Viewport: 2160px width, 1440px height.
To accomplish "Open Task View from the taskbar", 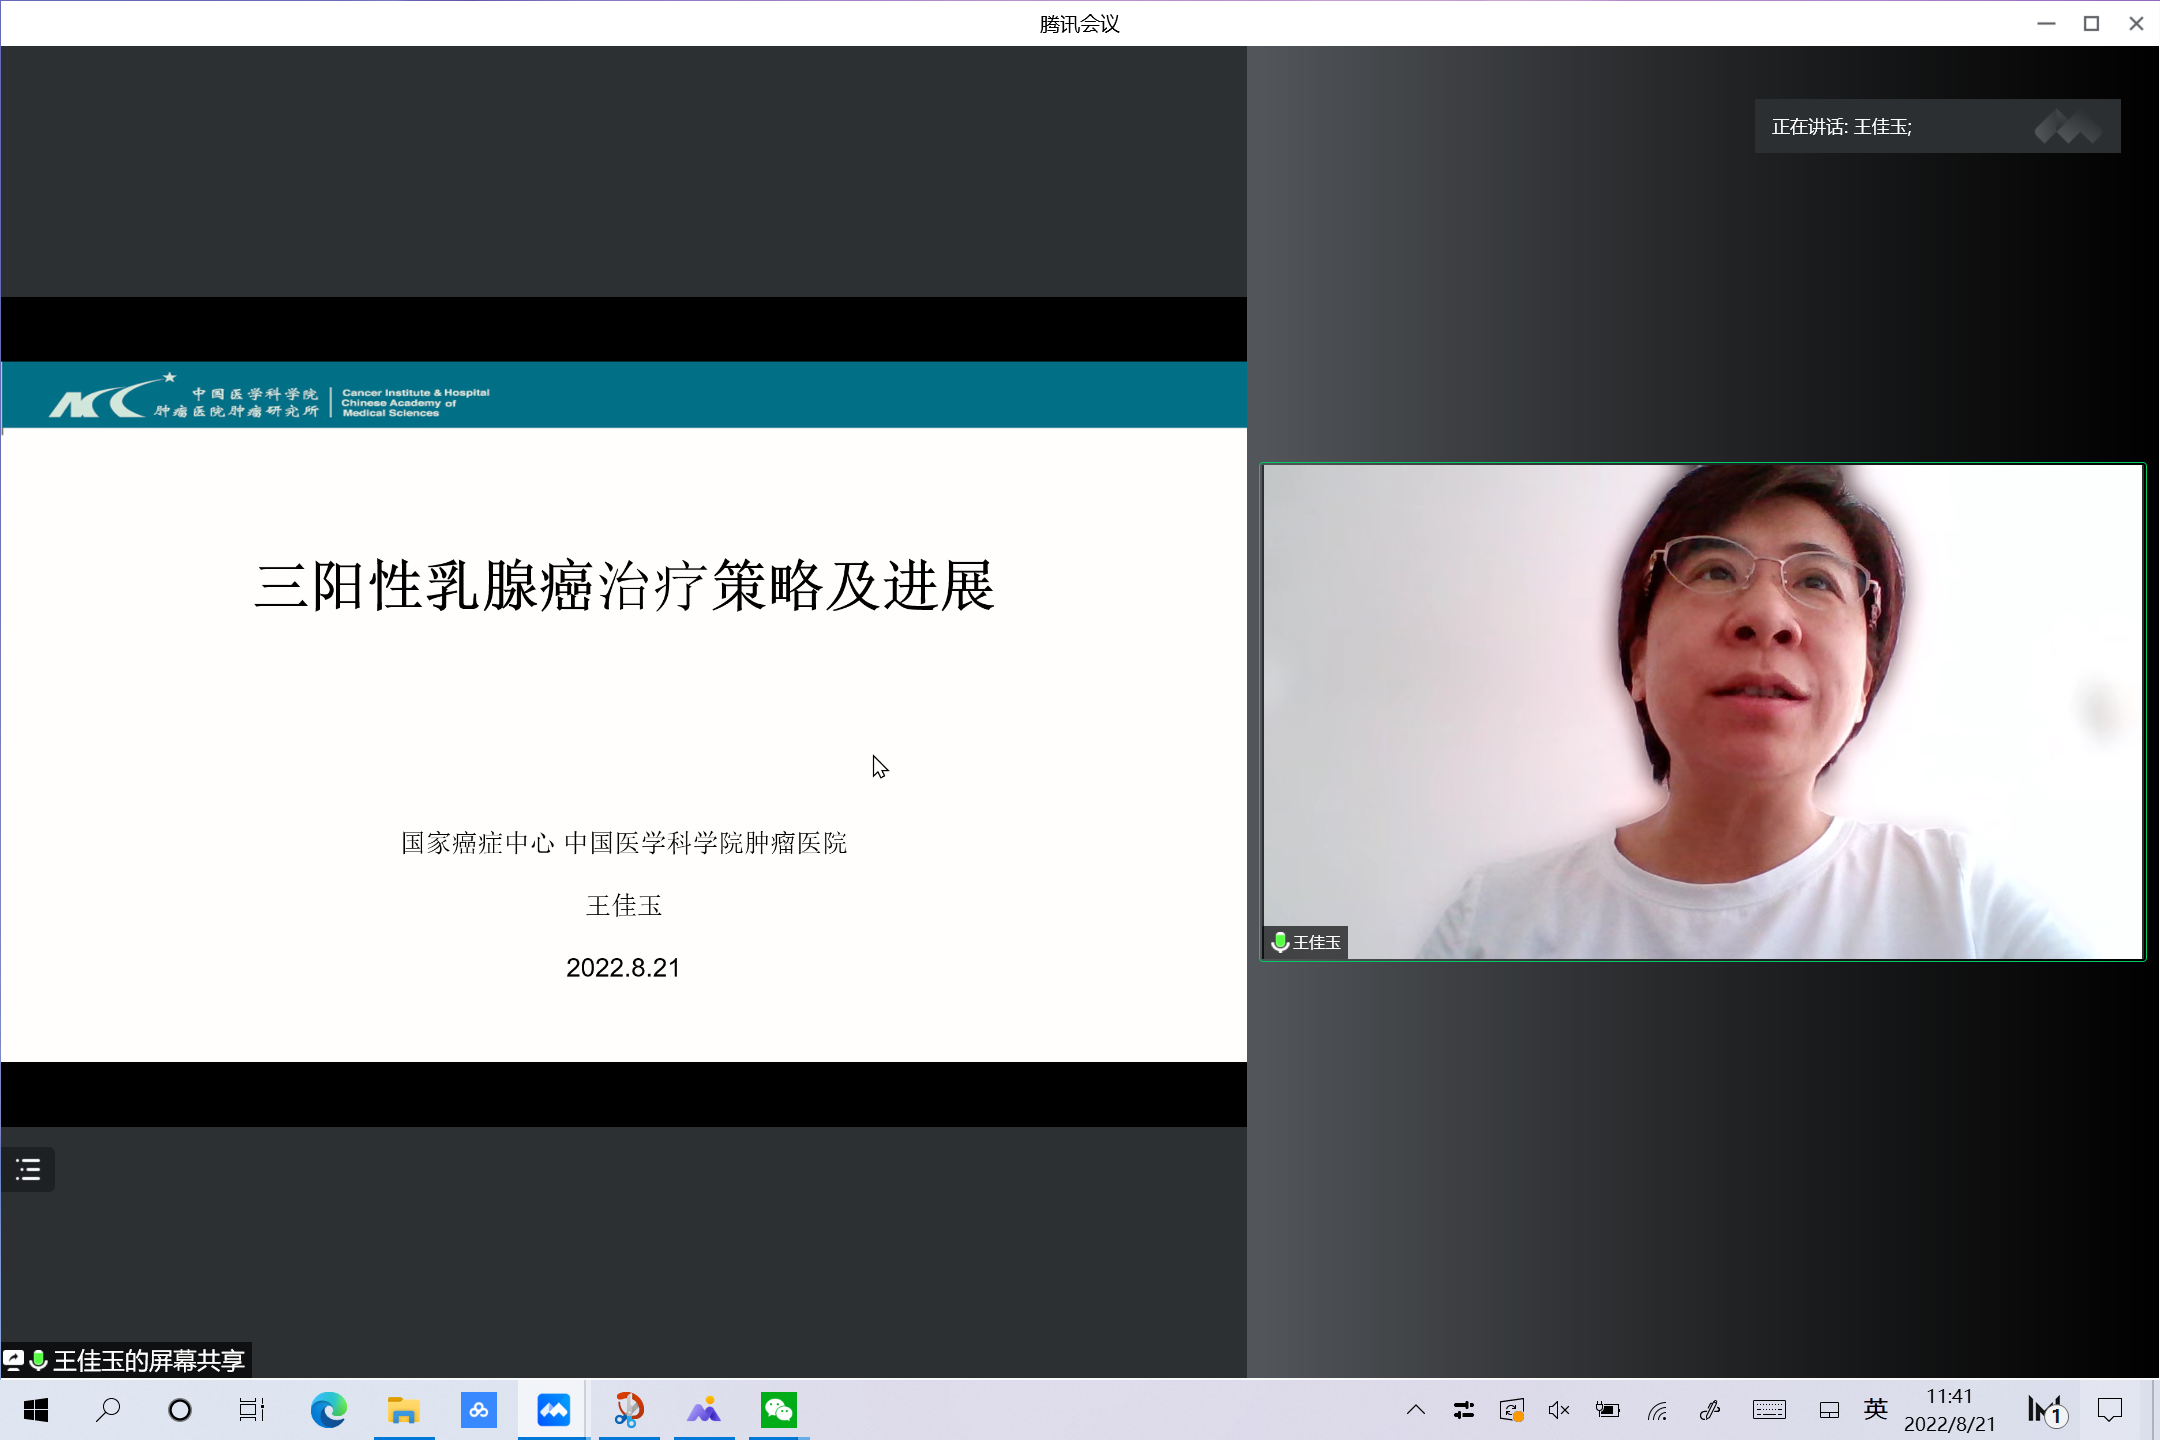I will click(251, 1410).
